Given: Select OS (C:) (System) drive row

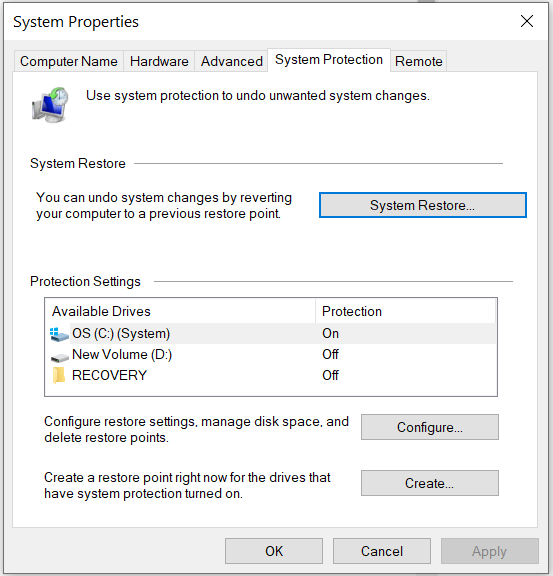Looking at the screenshot, I should pos(271,334).
